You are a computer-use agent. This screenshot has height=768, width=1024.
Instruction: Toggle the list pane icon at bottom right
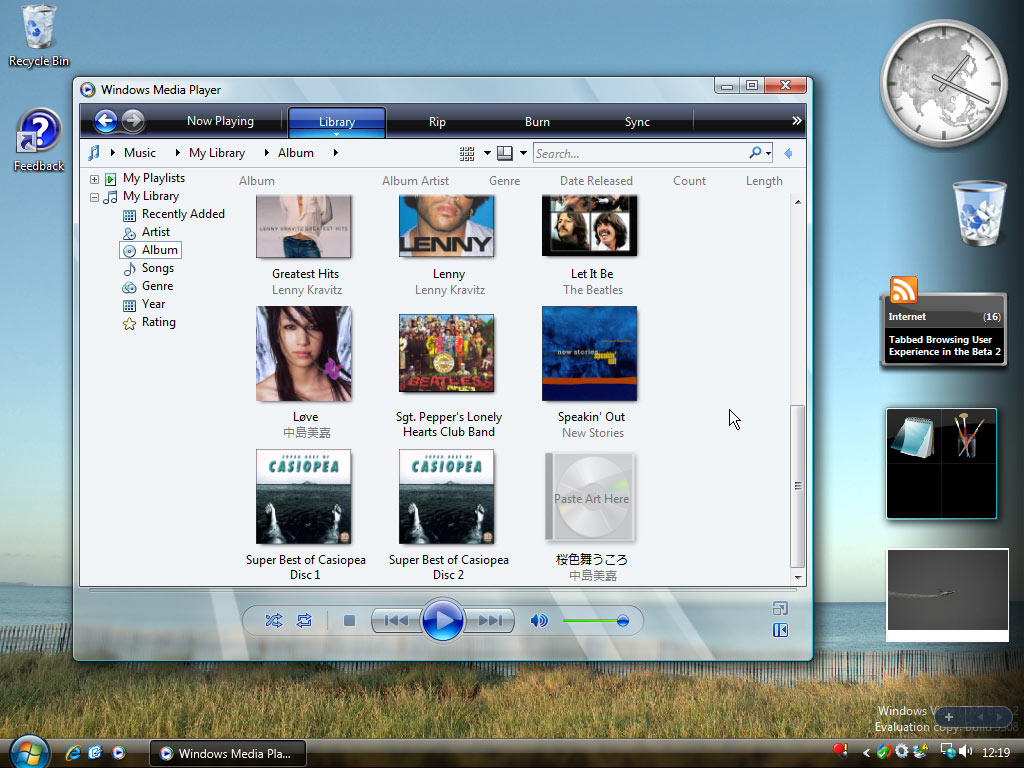tap(780, 630)
